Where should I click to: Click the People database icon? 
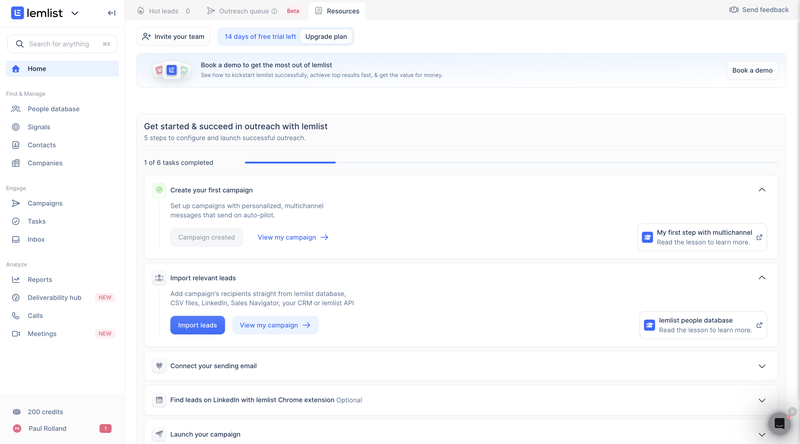(x=16, y=109)
